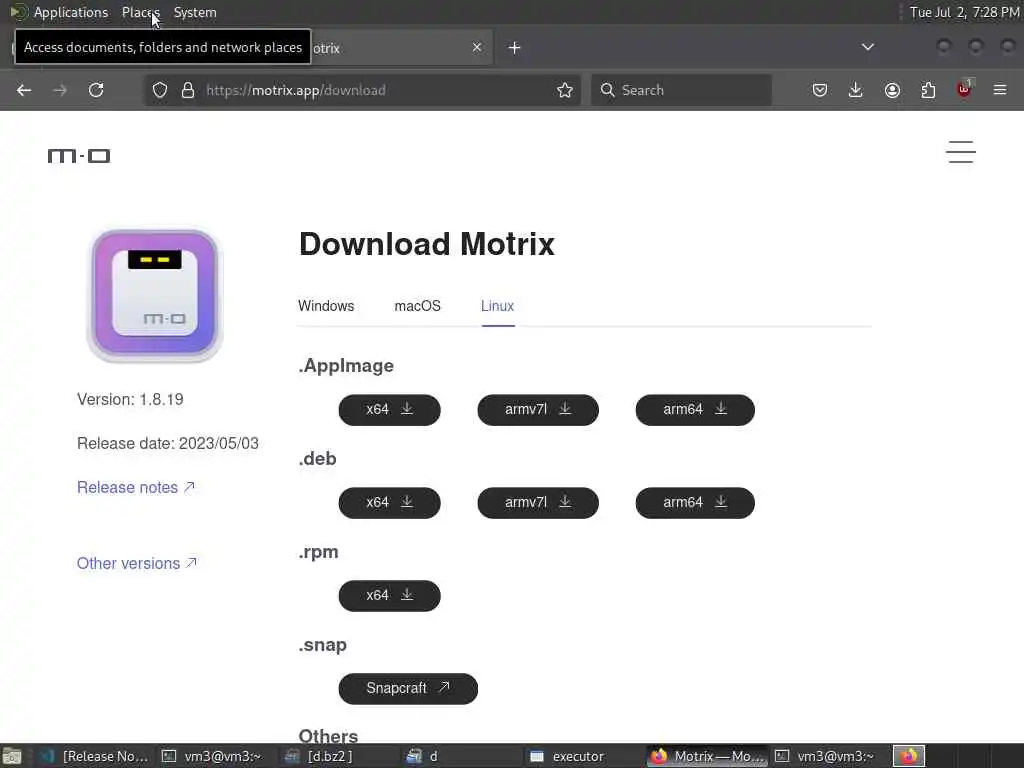Open the System menu
The image size is (1024, 768).
pos(195,12)
